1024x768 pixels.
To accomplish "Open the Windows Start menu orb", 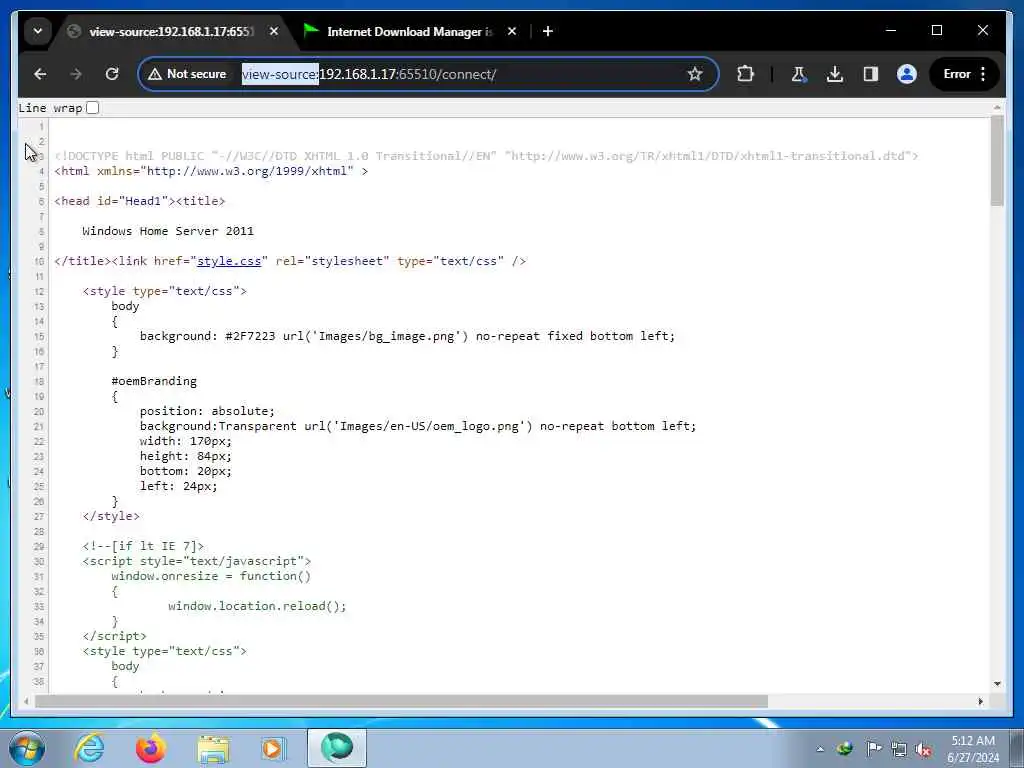I will pyautogui.click(x=26, y=748).
